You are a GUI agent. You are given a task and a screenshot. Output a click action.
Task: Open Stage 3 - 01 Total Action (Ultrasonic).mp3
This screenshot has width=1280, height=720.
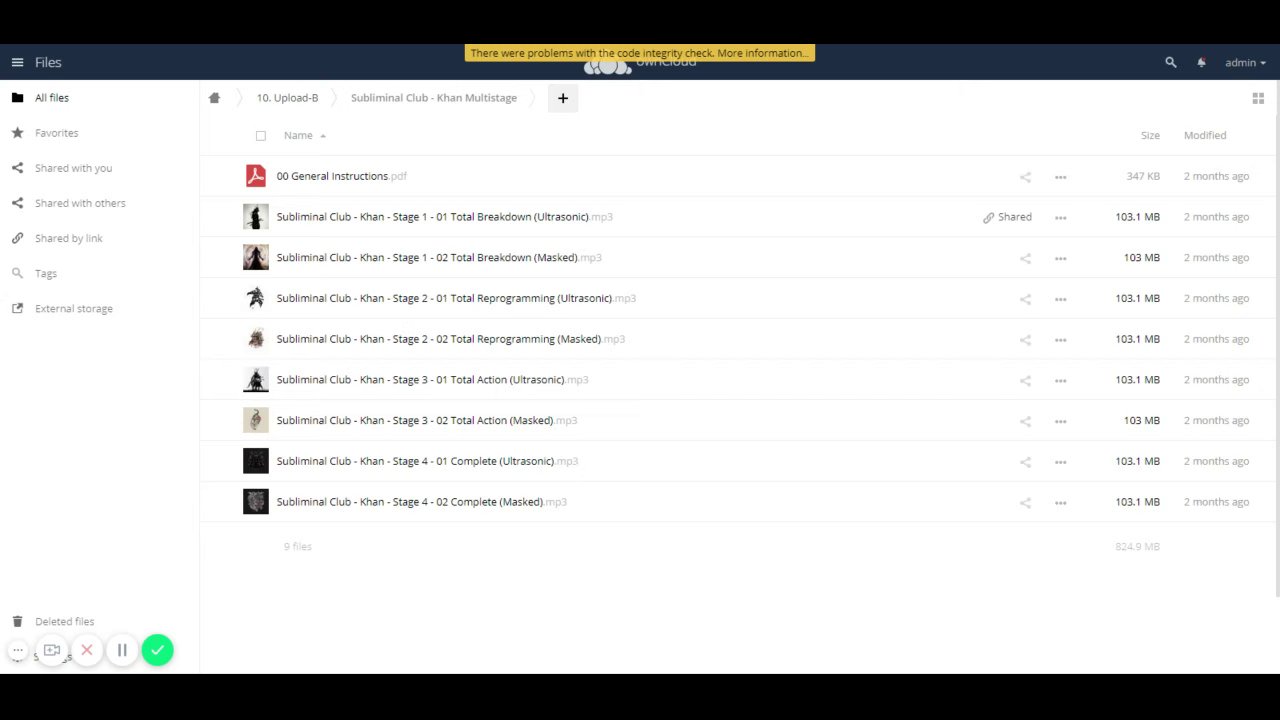tap(432, 380)
